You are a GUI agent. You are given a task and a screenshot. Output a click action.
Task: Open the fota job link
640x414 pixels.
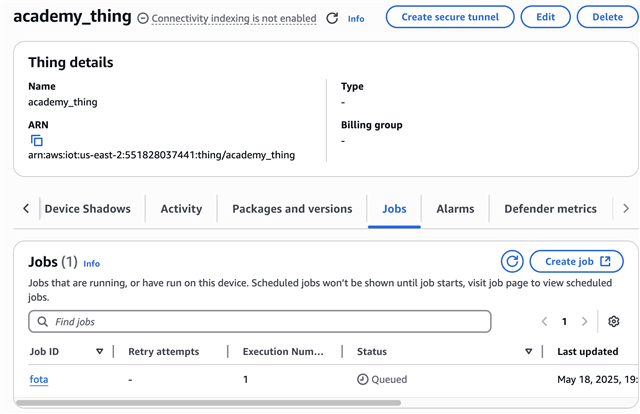click(x=39, y=379)
